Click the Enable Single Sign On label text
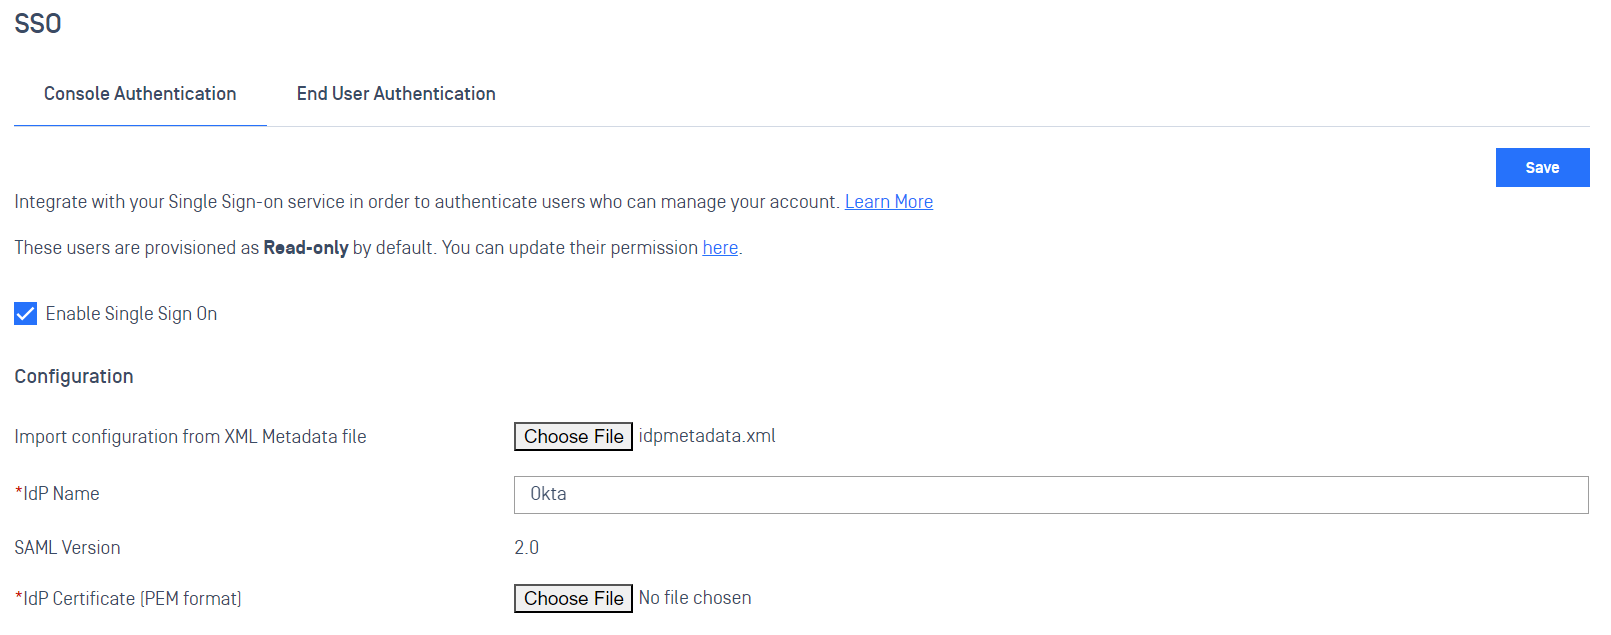Viewport: 1611px width, 635px height. pos(131,314)
